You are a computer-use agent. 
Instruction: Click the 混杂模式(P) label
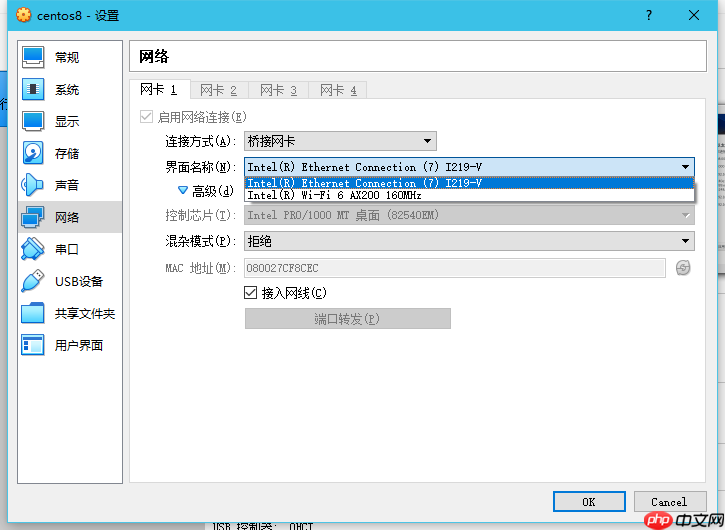[201, 241]
